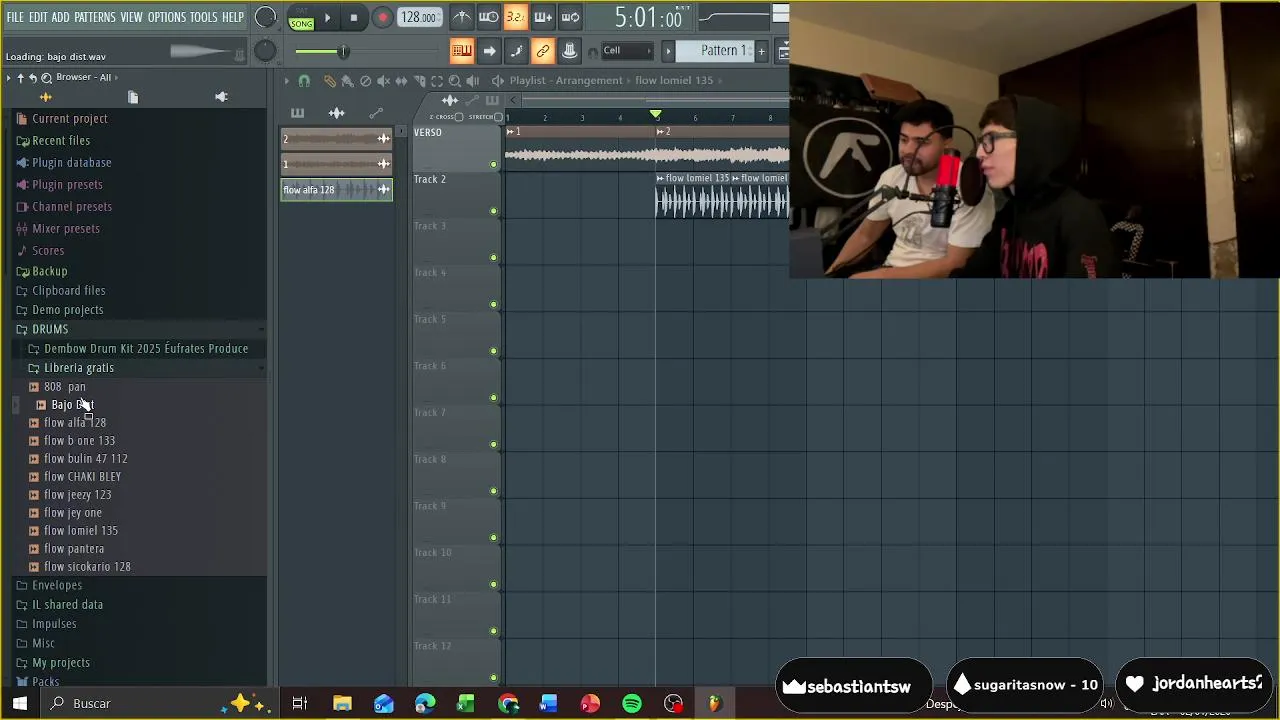Toggle loop recording icon
The width and height of the screenshot is (1280, 720).
pyautogui.click(x=569, y=17)
